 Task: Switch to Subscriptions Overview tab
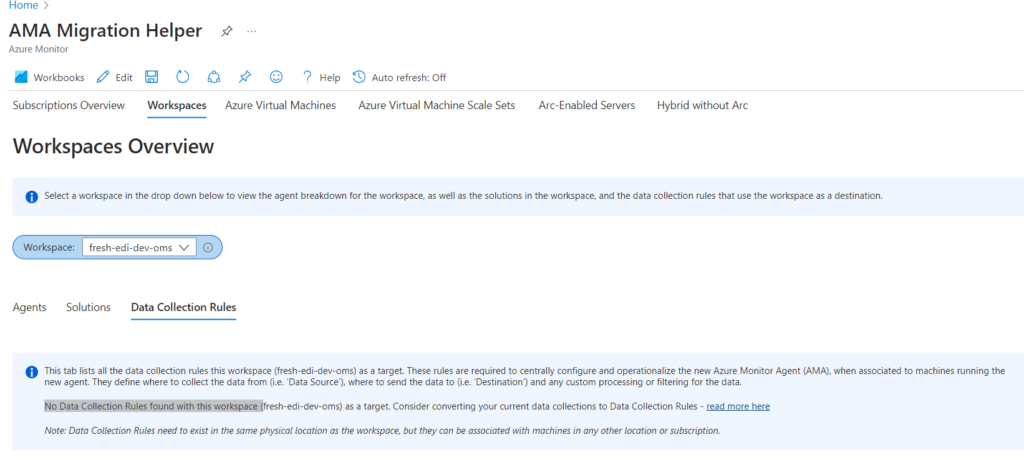pos(69,105)
